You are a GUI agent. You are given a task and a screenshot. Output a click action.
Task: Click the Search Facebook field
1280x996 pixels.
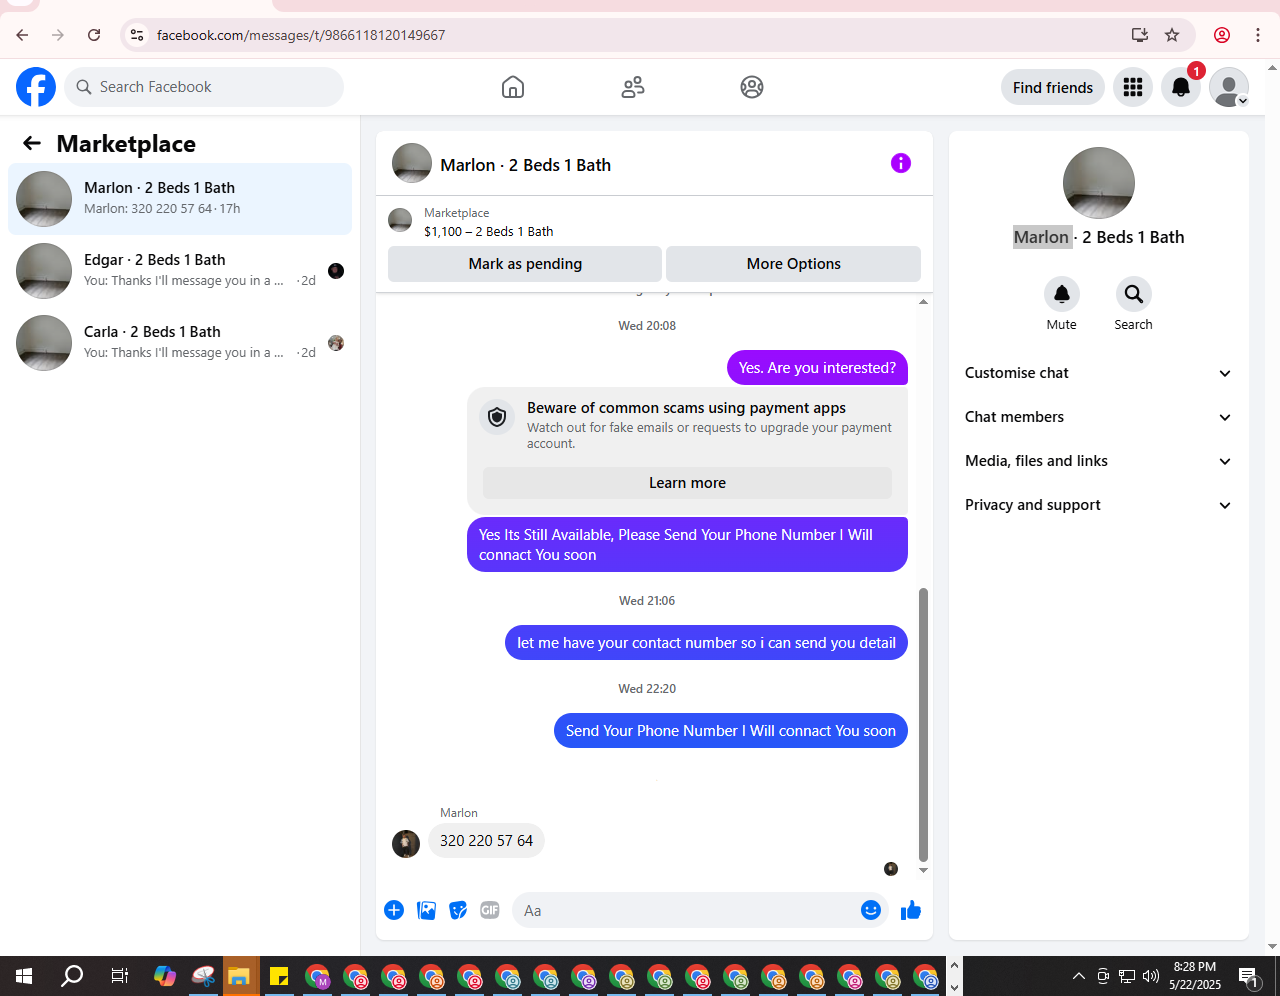point(204,87)
